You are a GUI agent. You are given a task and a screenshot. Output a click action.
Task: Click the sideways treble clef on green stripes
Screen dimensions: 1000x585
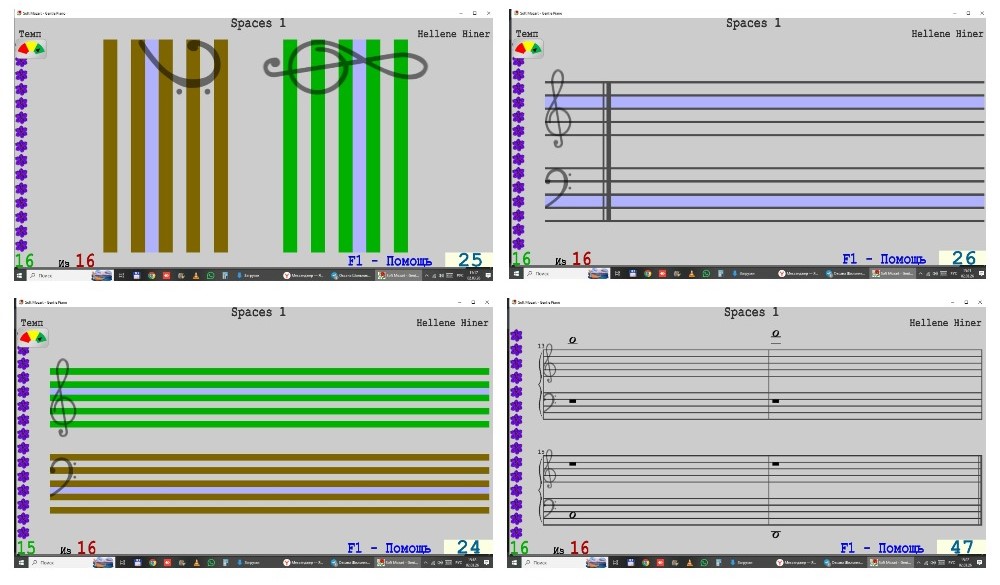343,66
